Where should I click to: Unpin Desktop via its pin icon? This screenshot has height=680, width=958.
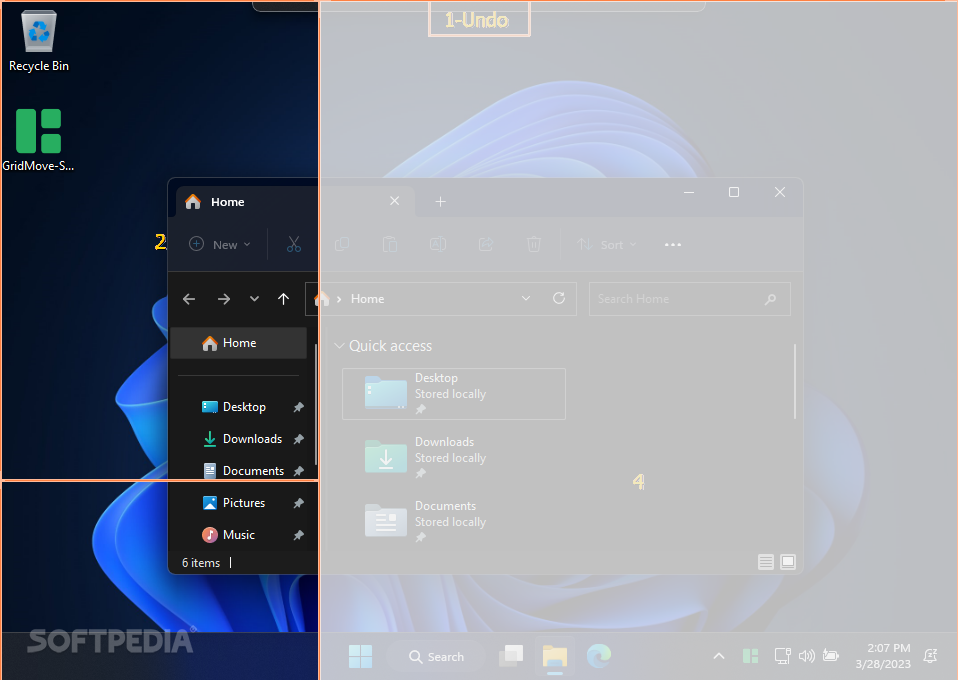[298, 407]
